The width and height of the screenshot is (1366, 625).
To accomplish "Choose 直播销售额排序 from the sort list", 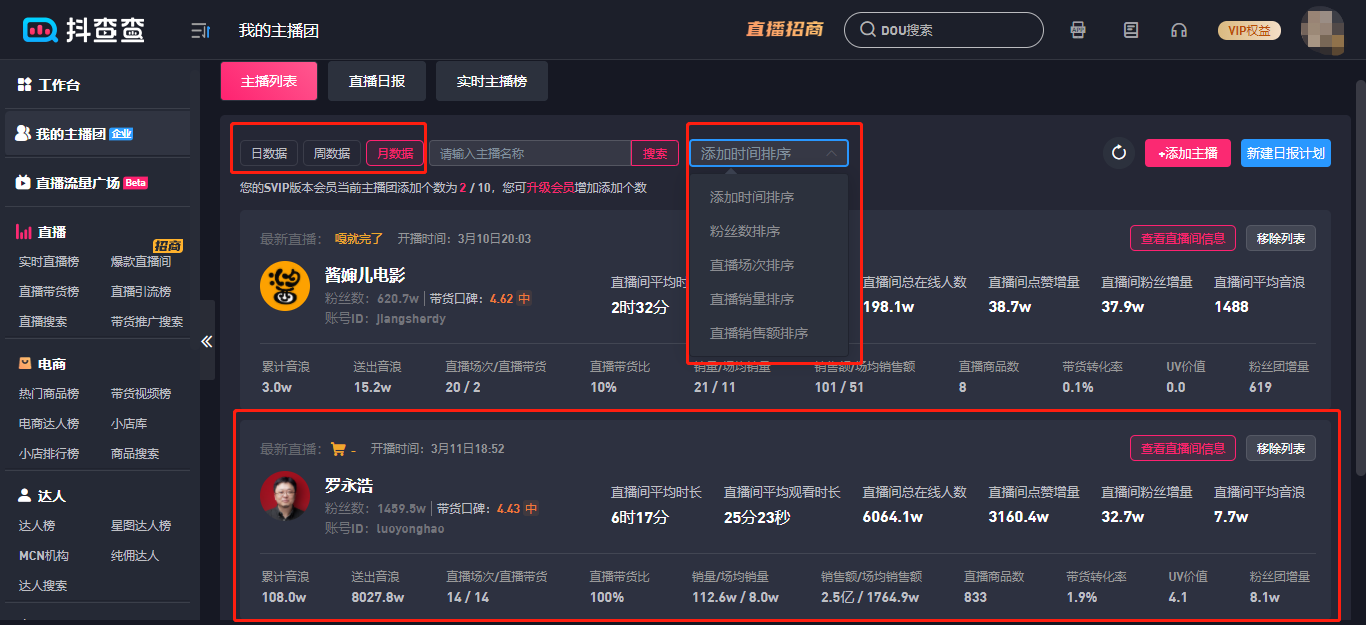I will tap(759, 333).
